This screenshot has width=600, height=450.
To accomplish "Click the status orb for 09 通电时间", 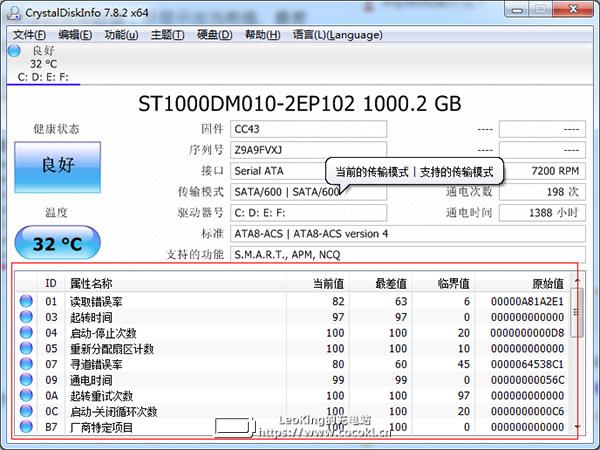I will (x=26, y=380).
